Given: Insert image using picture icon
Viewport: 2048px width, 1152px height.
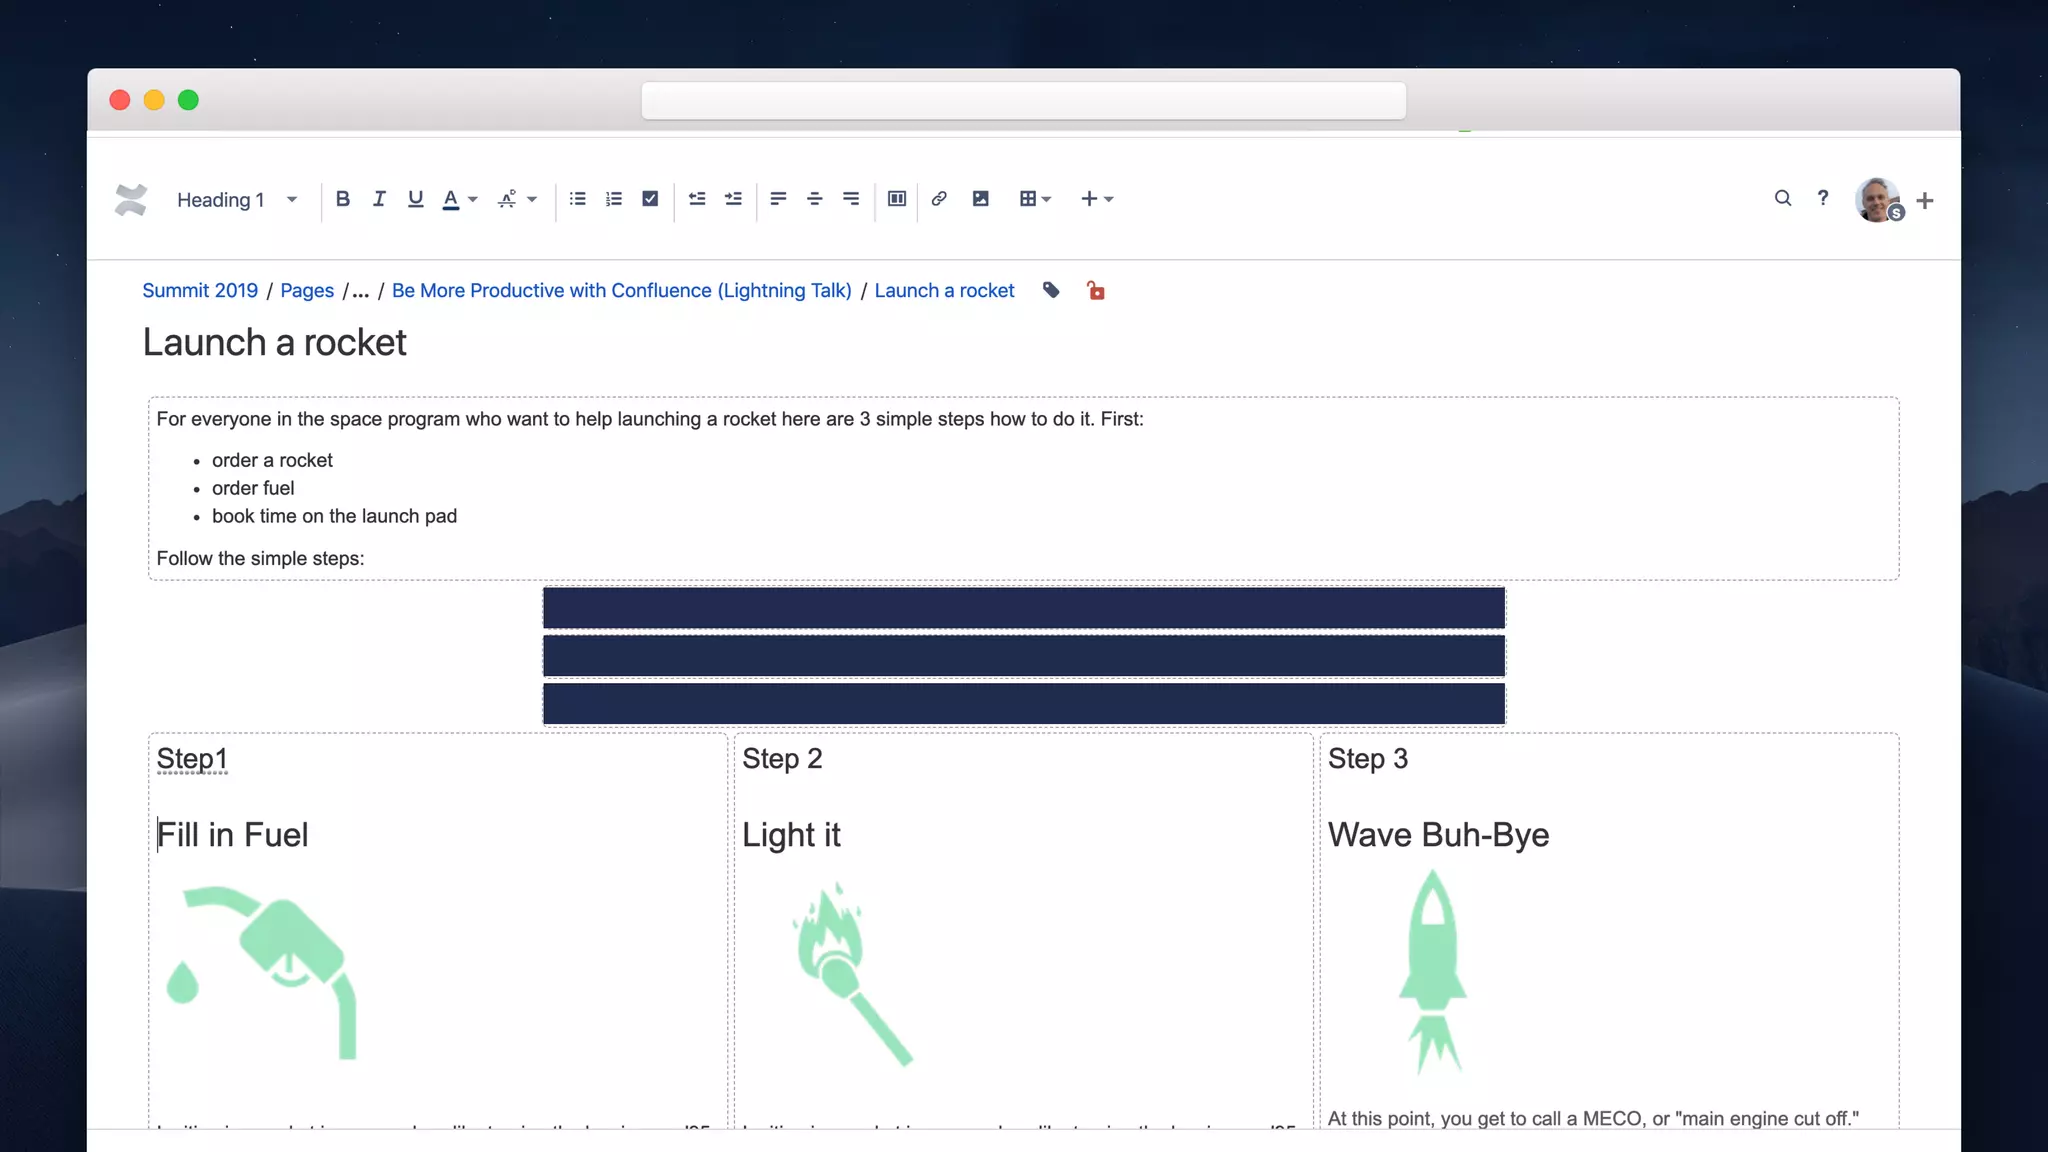Looking at the screenshot, I should 981,199.
